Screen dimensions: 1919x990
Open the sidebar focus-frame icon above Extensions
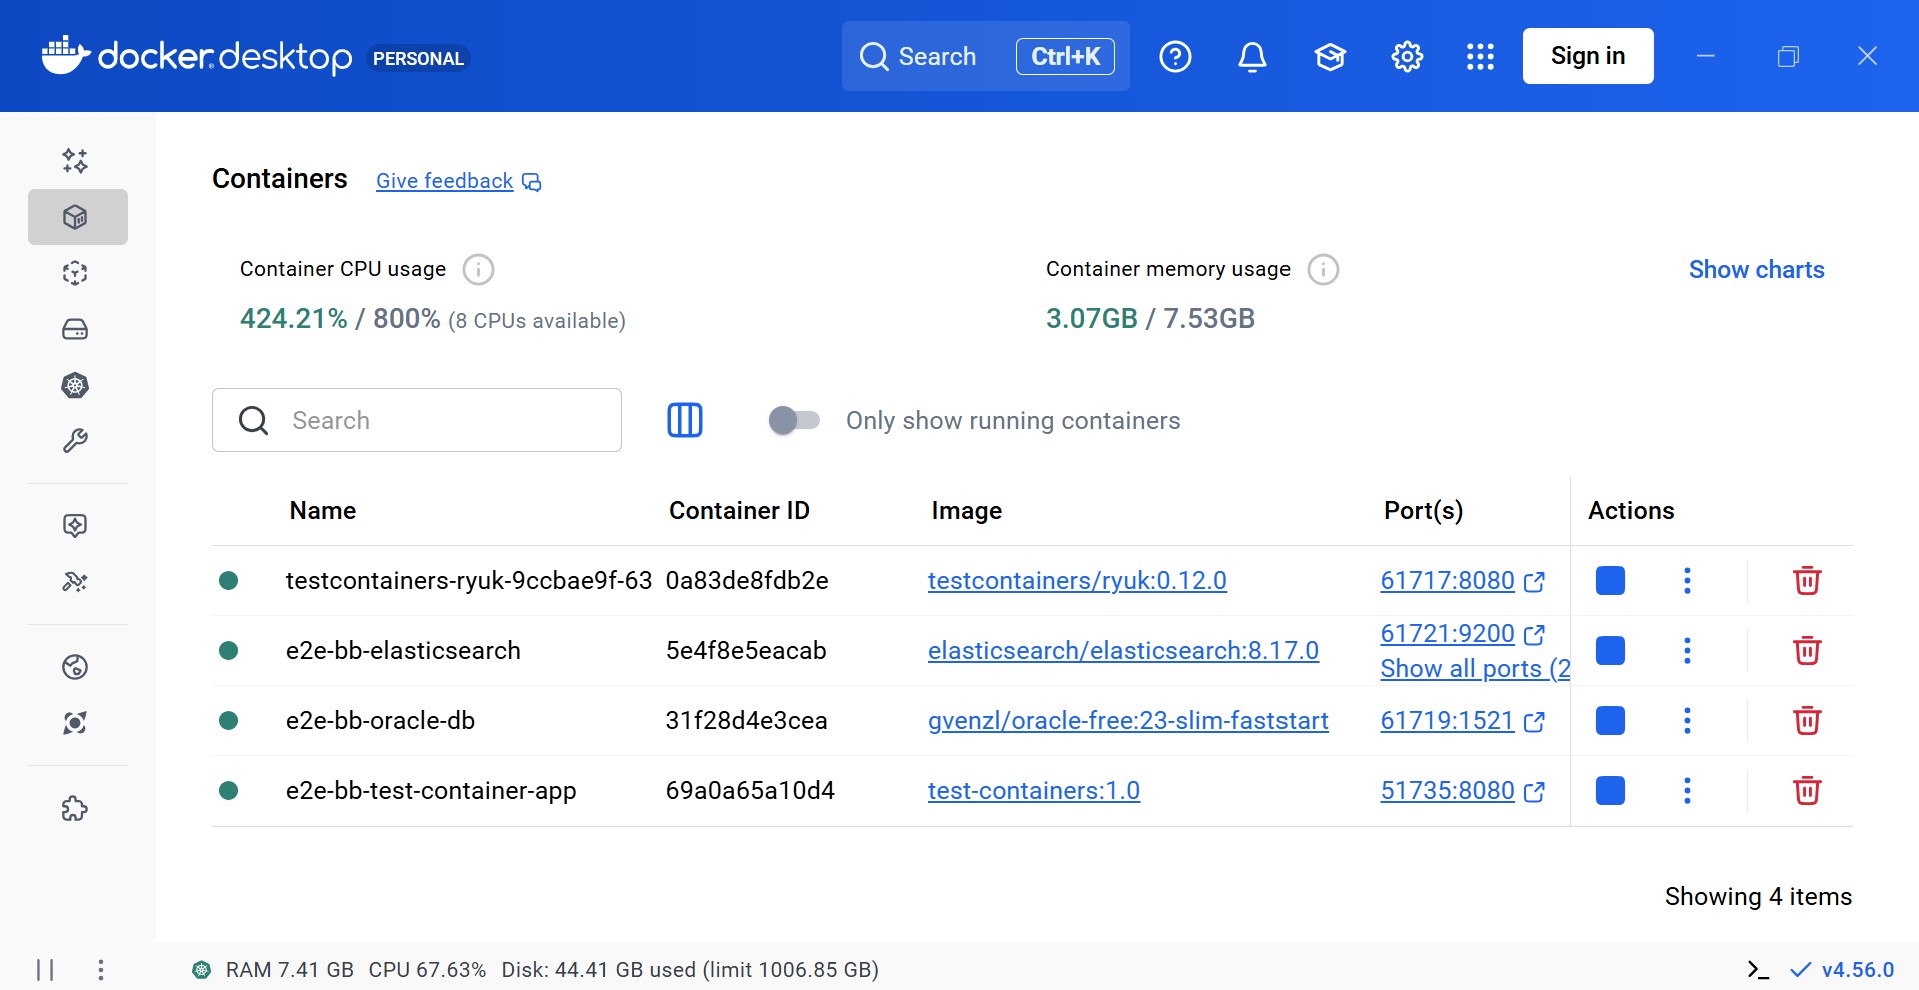(x=75, y=723)
